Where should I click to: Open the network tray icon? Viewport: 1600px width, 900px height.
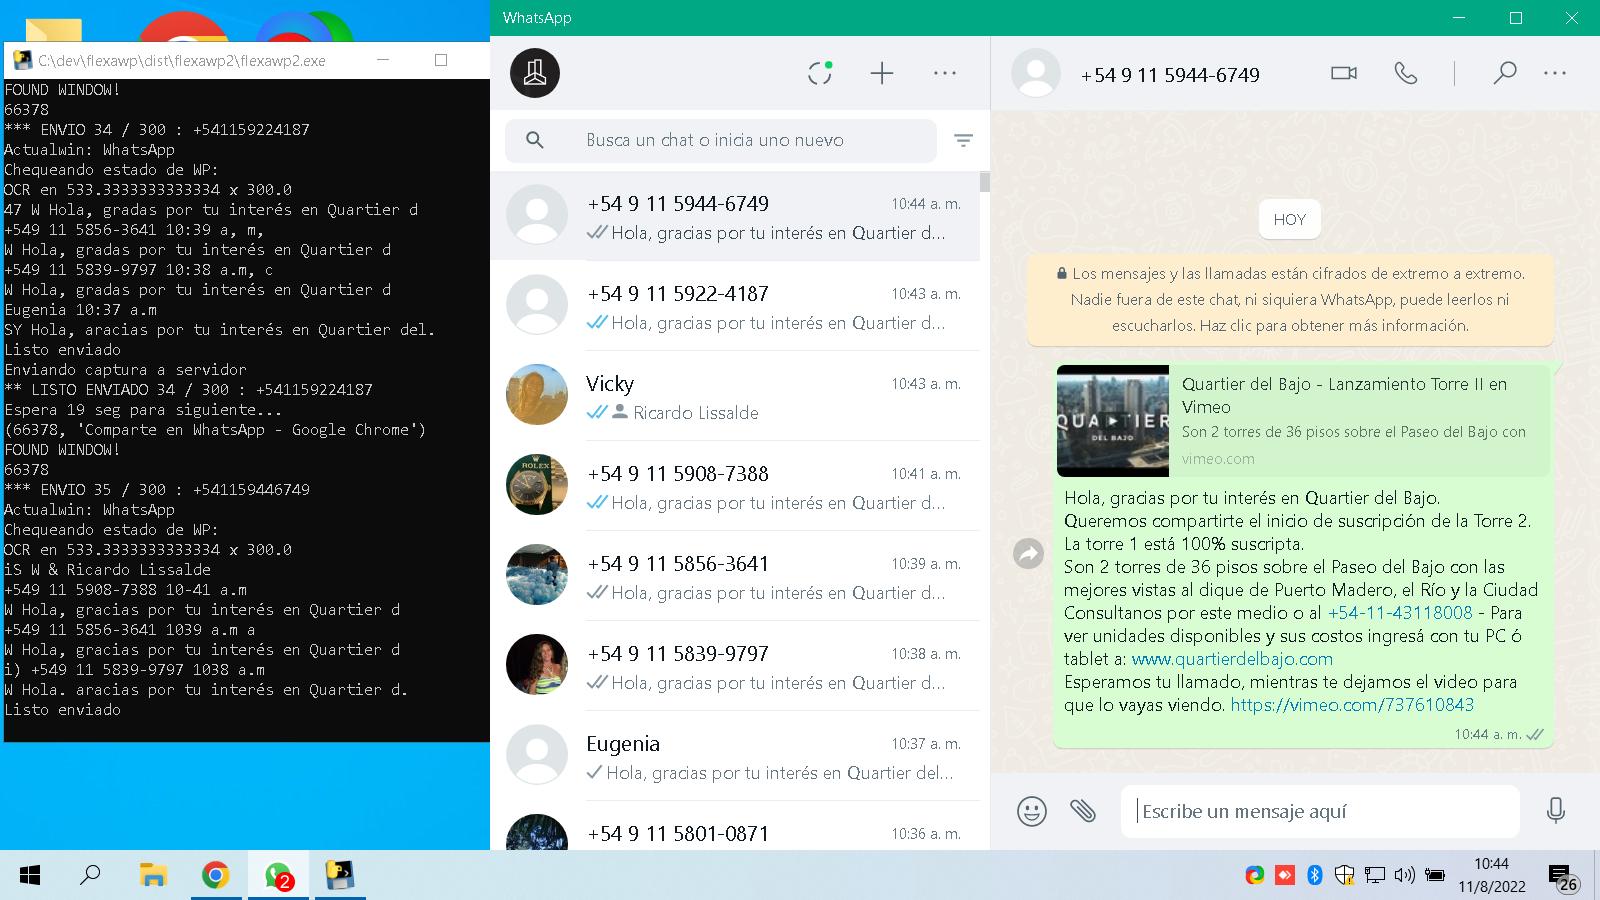pos(1375,875)
